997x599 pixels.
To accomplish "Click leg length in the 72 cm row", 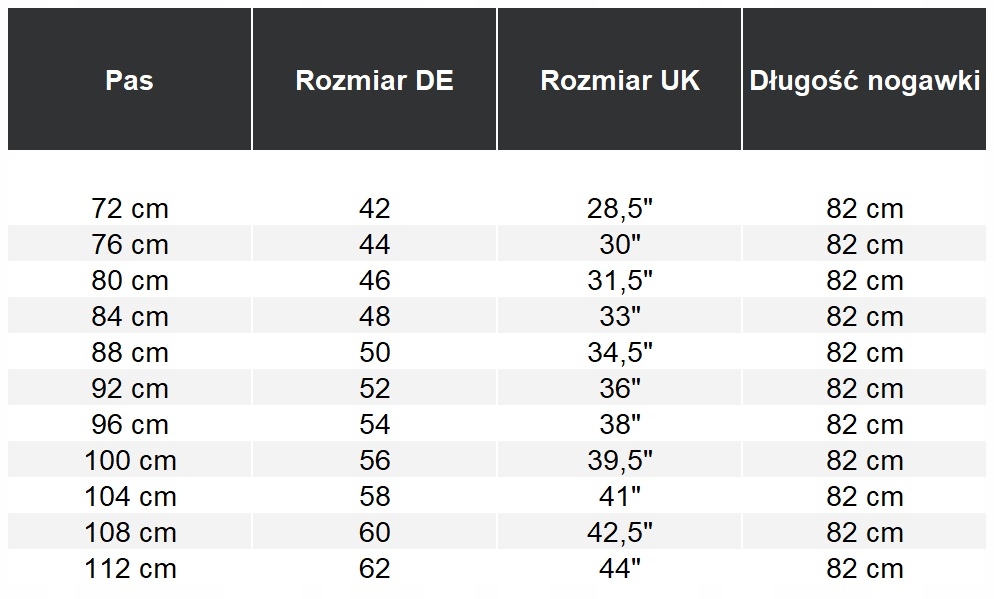I will point(865,209).
